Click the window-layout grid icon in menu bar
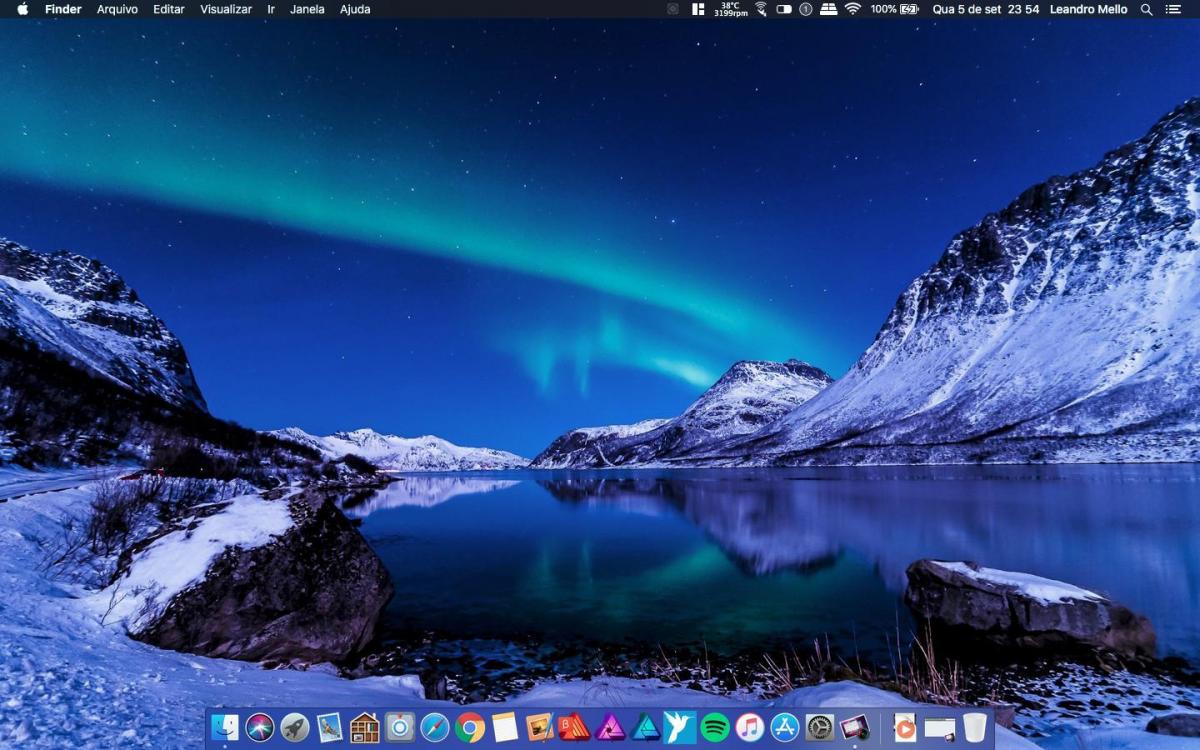The height and width of the screenshot is (750, 1200). (x=698, y=9)
